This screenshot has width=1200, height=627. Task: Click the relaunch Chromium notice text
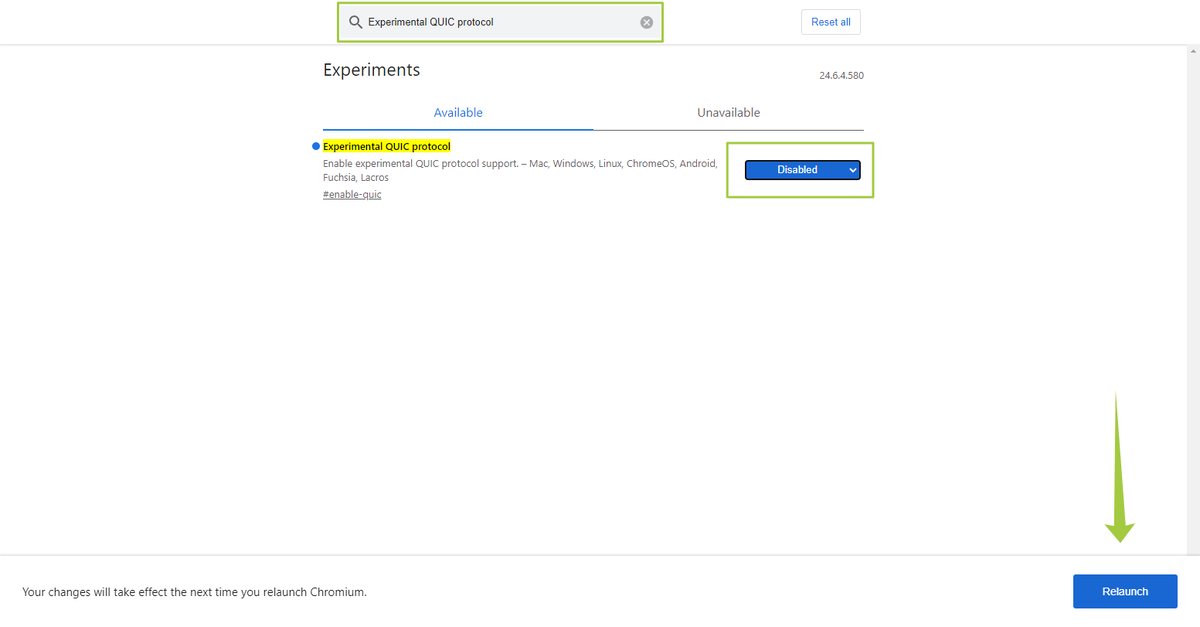(195, 592)
